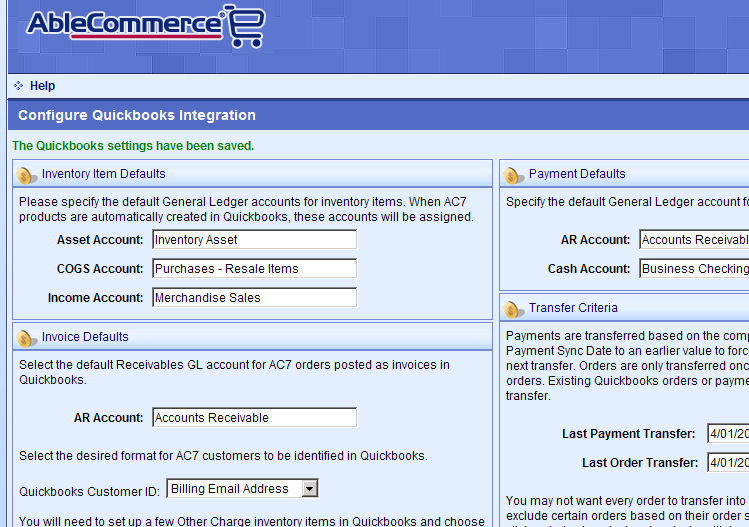The image size is (749, 527).
Task: Click the COGS Account label
Action: click(100, 269)
